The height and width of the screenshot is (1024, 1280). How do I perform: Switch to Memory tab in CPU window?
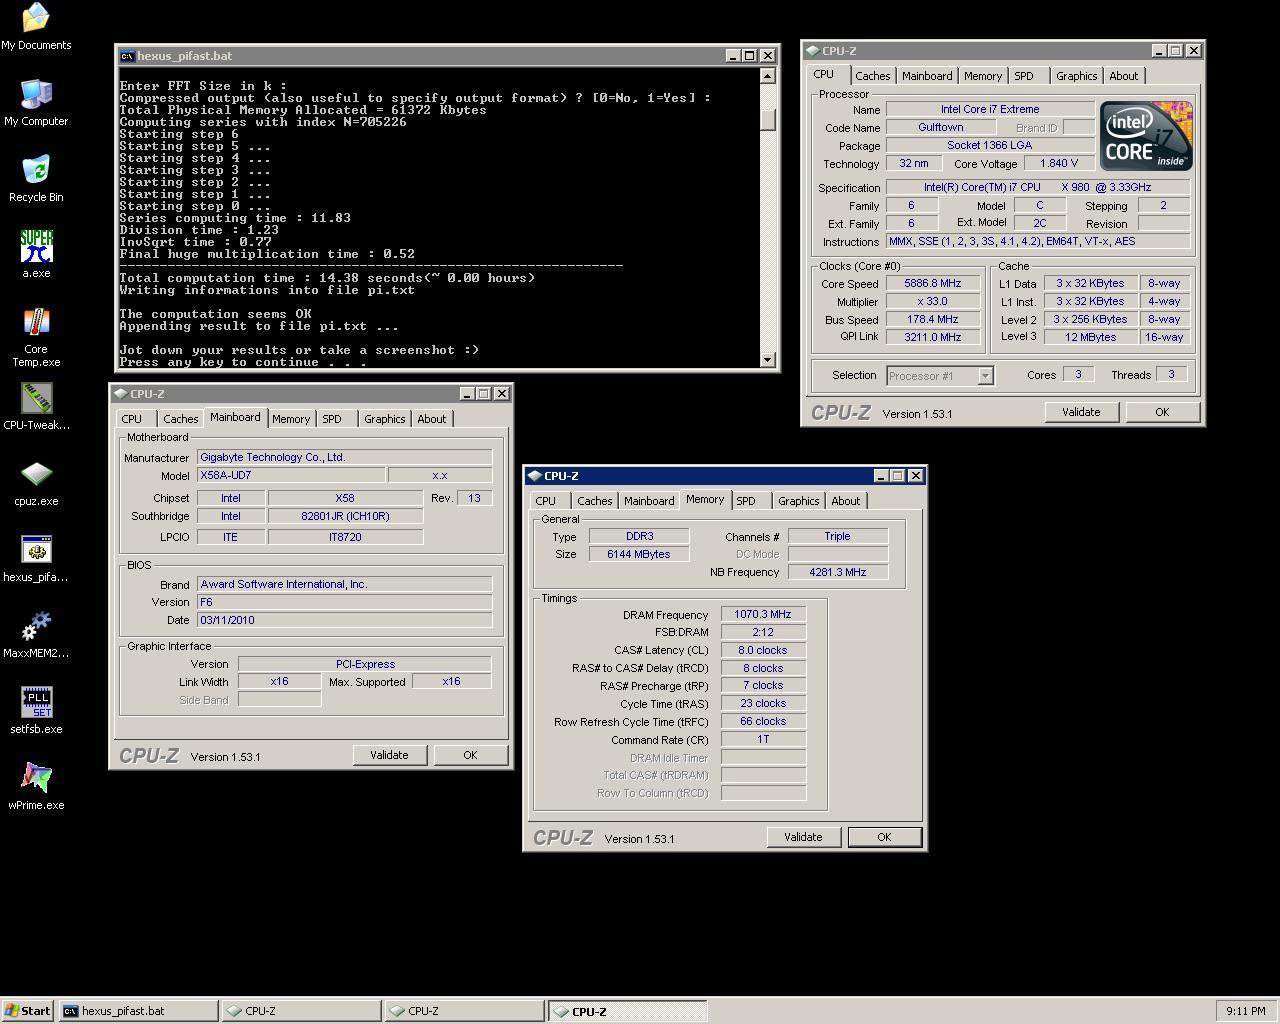[983, 76]
